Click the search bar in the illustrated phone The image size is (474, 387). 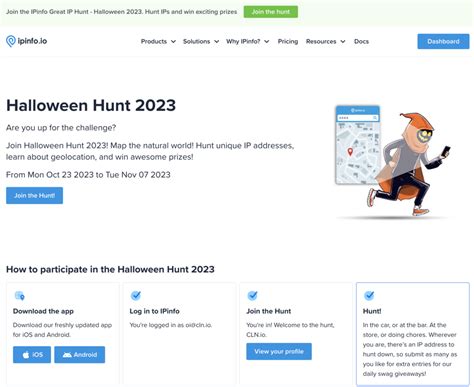(x=357, y=118)
